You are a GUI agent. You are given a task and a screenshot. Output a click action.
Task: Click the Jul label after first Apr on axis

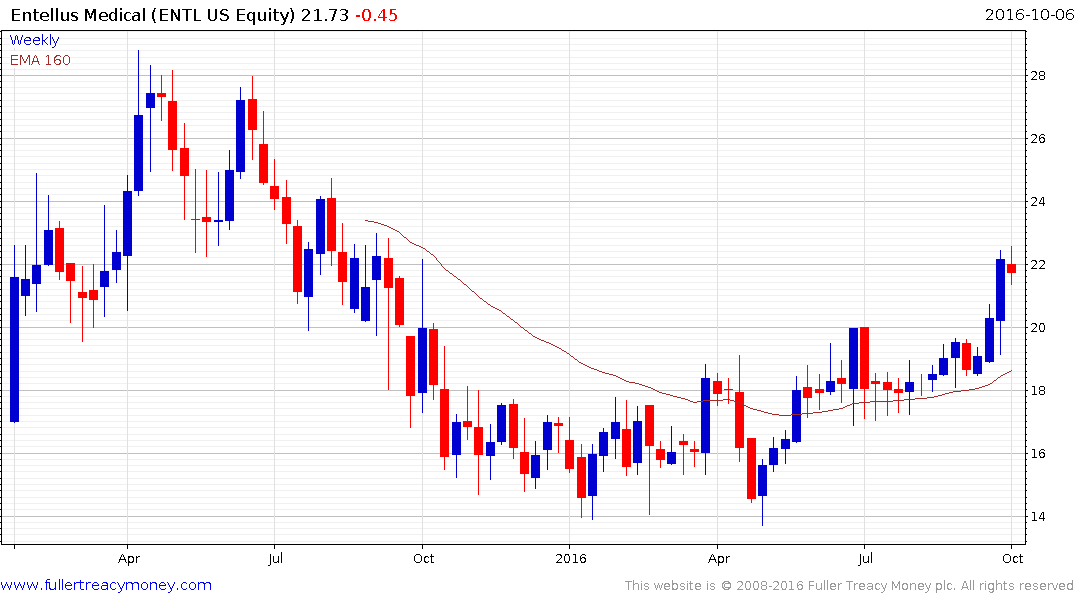(276, 559)
